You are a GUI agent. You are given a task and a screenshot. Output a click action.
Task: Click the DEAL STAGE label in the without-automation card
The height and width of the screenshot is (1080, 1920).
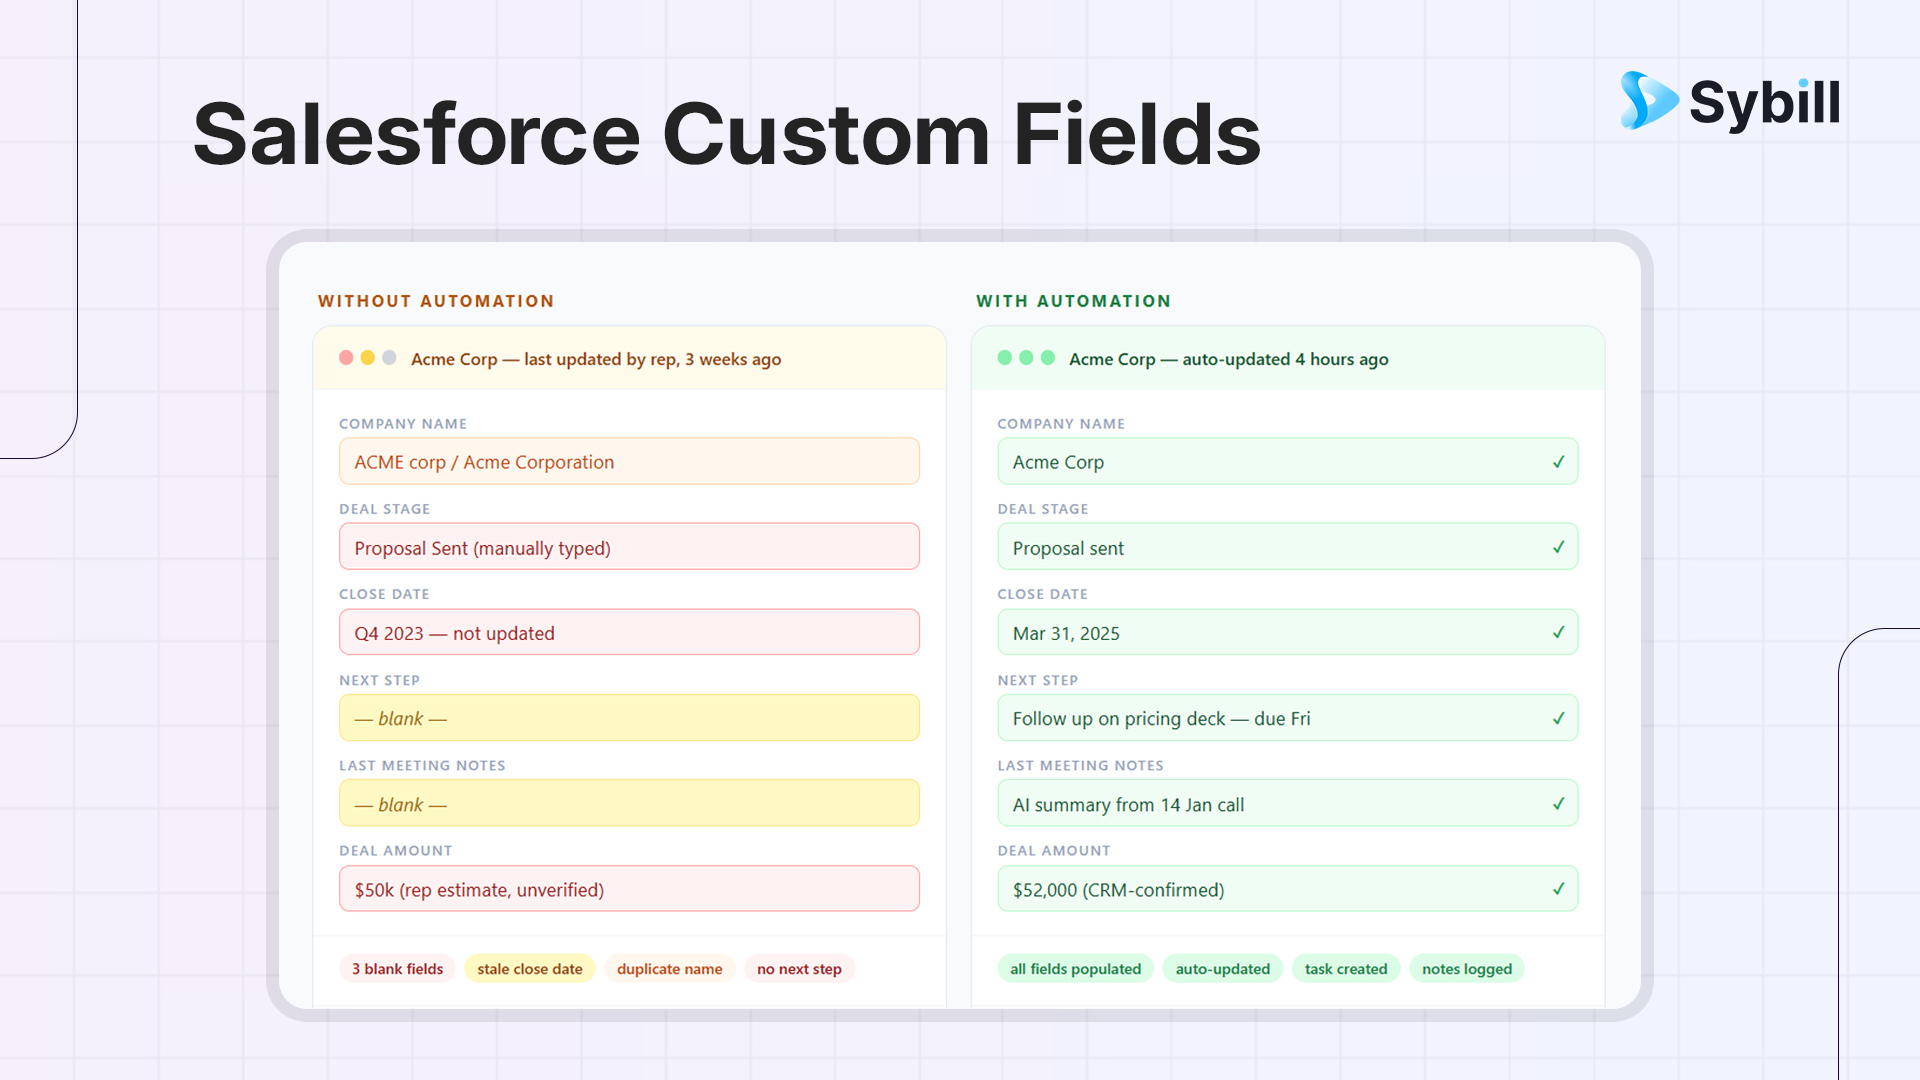pyautogui.click(x=385, y=509)
